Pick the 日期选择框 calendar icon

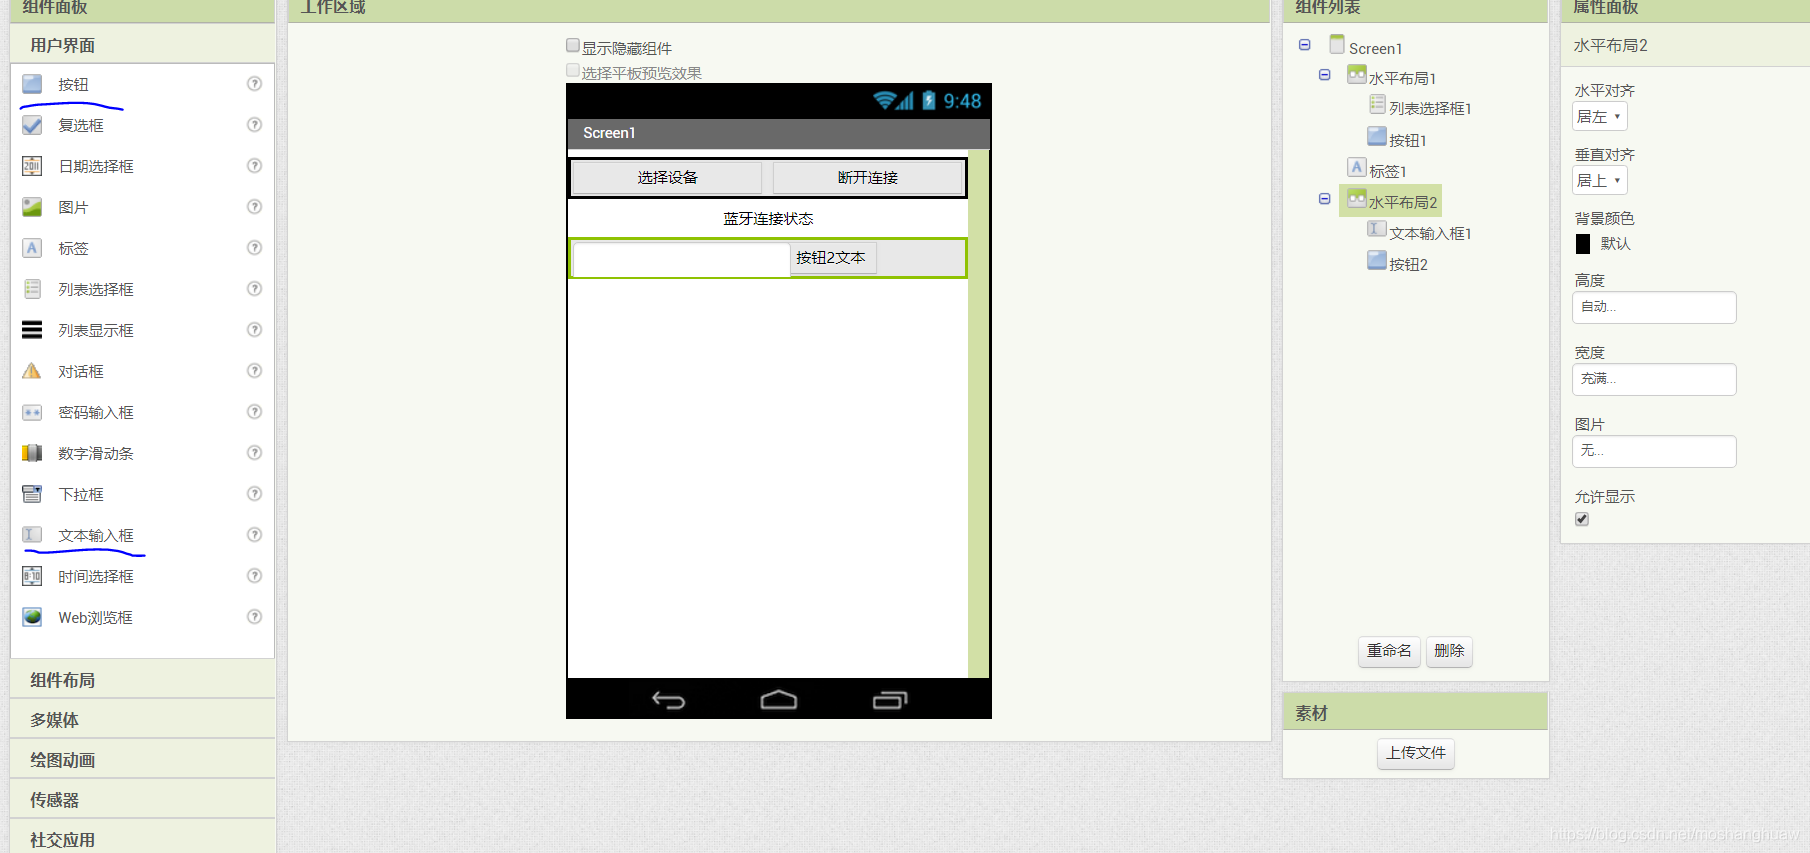click(32, 166)
